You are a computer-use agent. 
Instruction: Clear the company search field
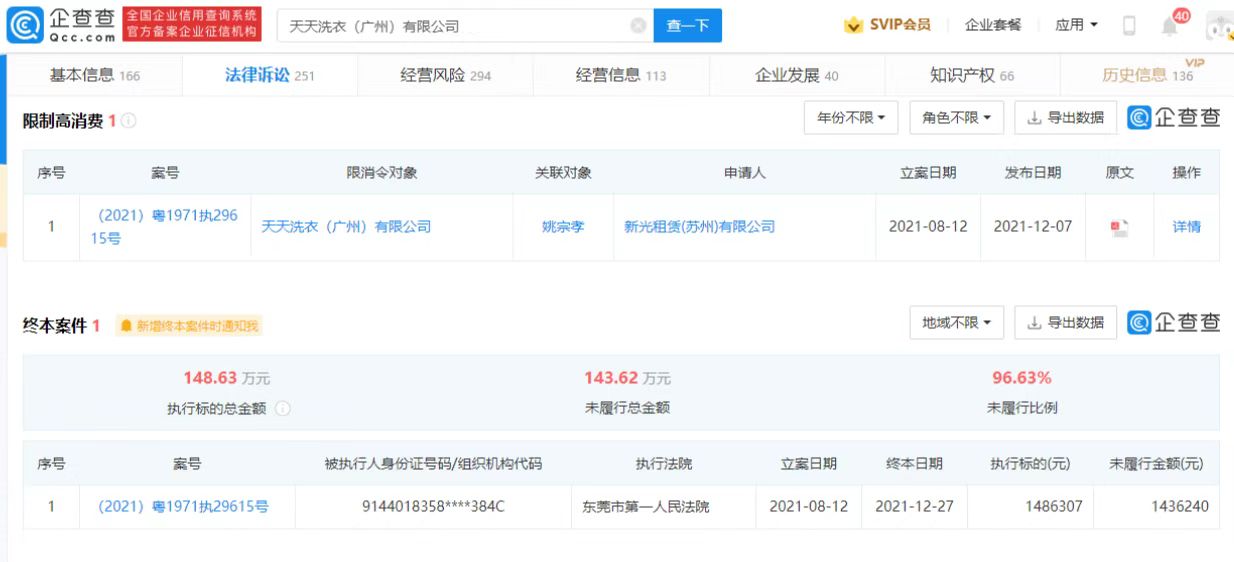click(637, 26)
